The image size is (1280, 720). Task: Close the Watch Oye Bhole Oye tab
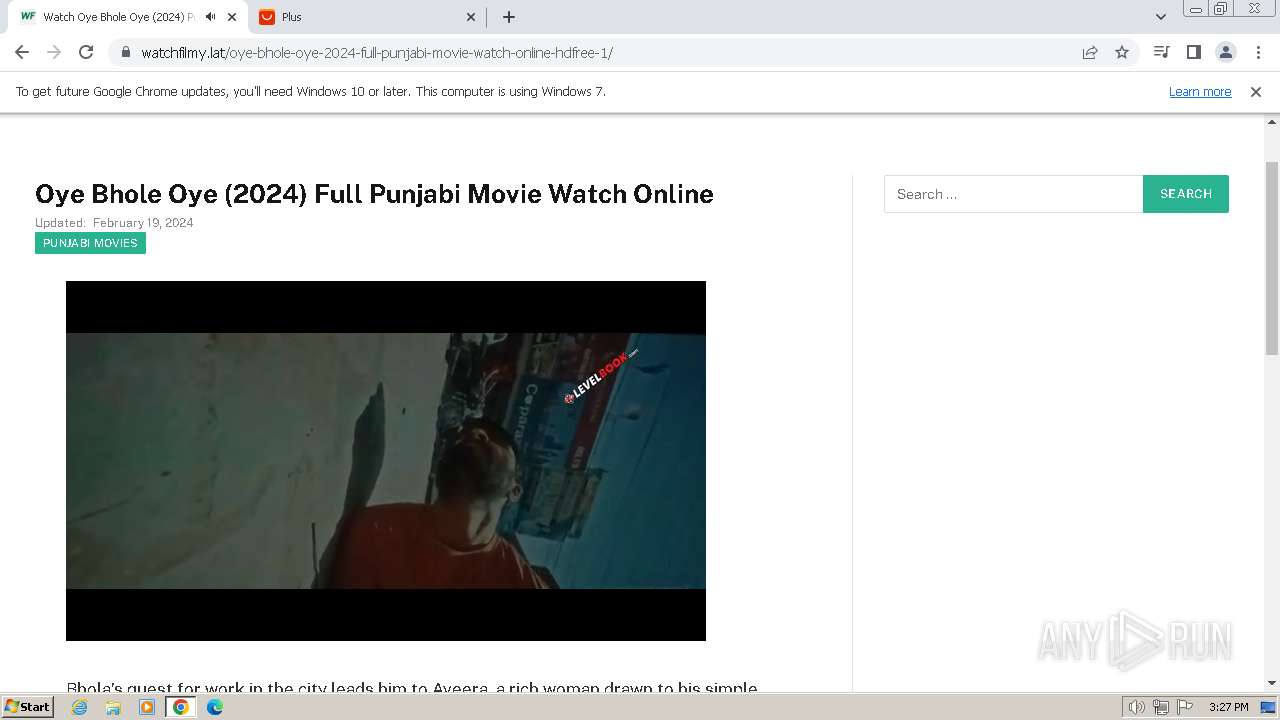[x=232, y=17]
